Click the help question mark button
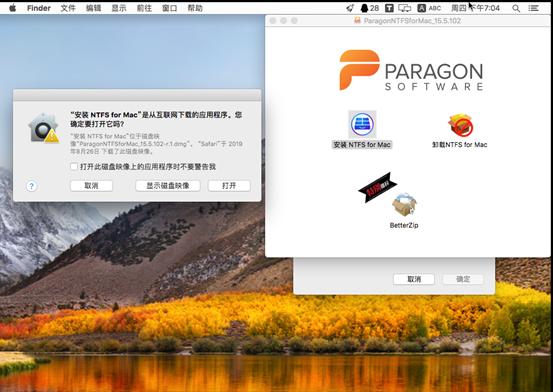Image resolution: width=553 pixels, height=392 pixels. tap(31, 186)
